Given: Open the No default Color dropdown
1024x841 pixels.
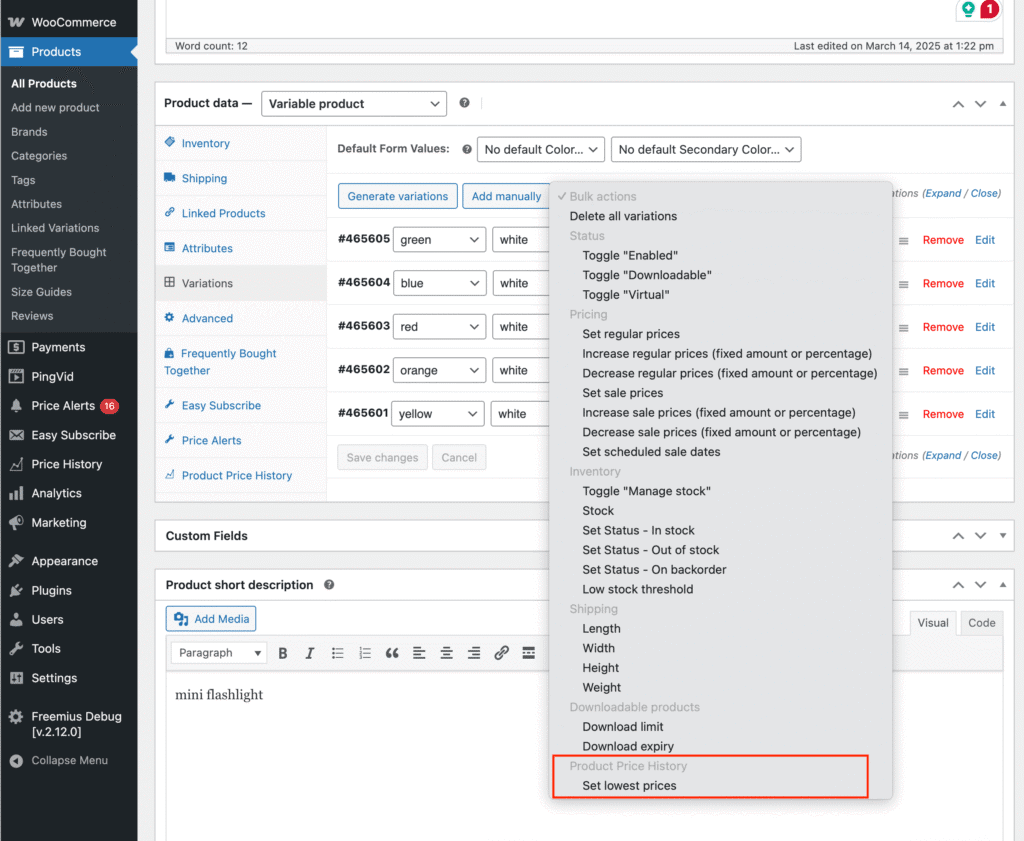Looking at the screenshot, I should click(x=540, y=150).
